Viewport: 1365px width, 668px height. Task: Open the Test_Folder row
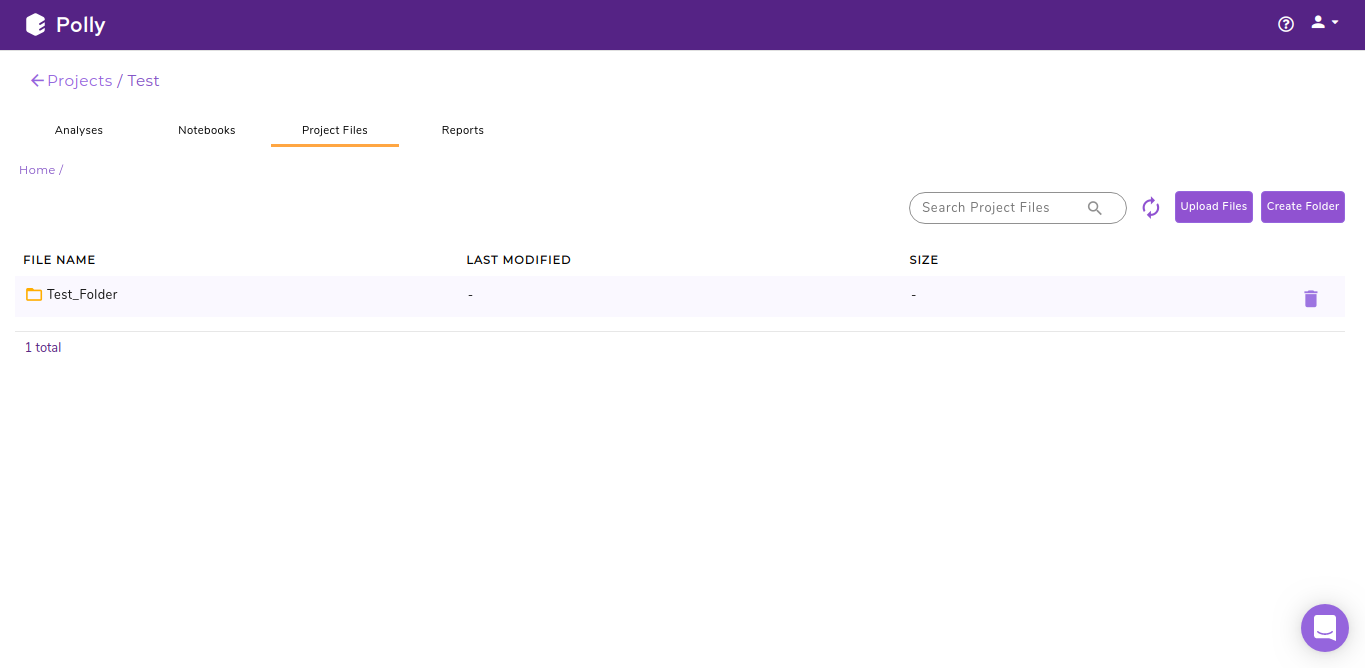pyautogui.click(x=82, y=294)
